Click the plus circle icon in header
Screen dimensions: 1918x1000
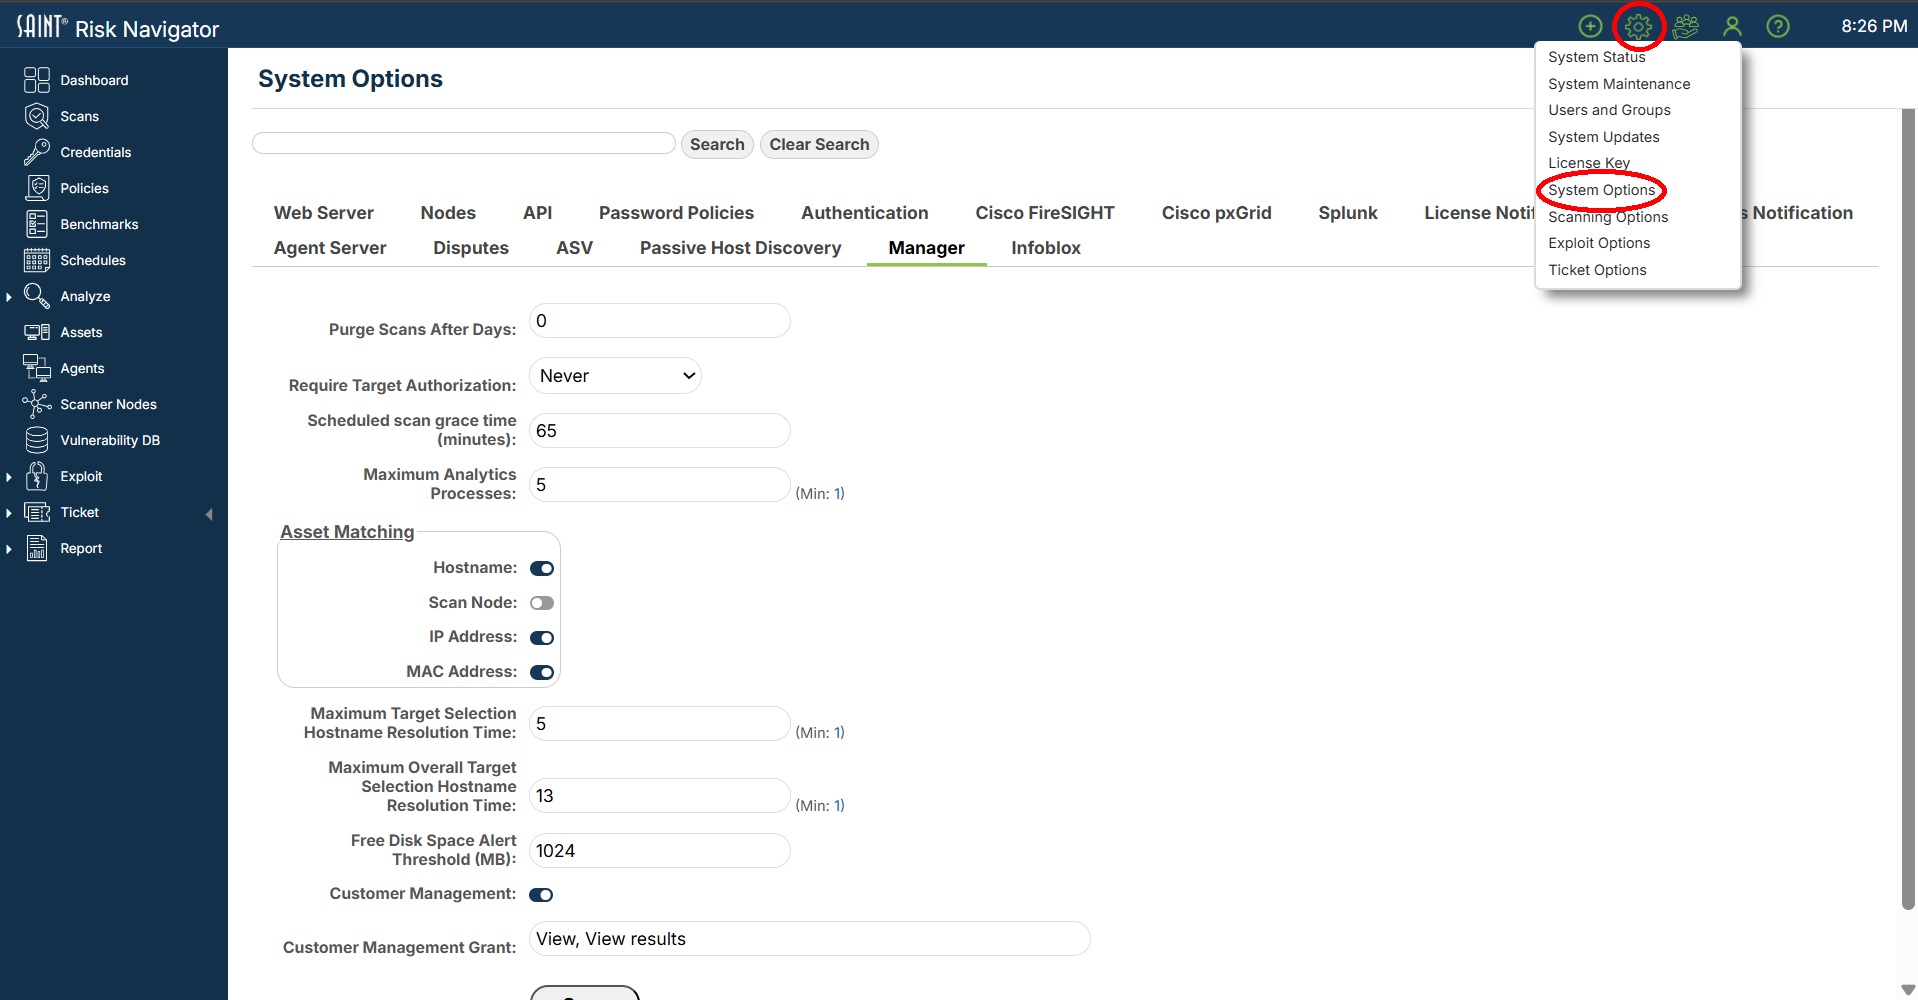1590,26
